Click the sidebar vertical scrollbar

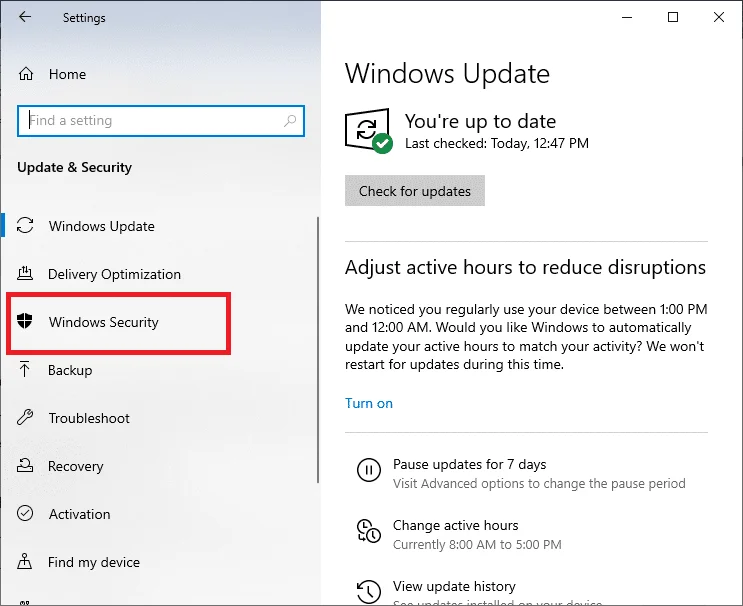[x=318, y=350]
